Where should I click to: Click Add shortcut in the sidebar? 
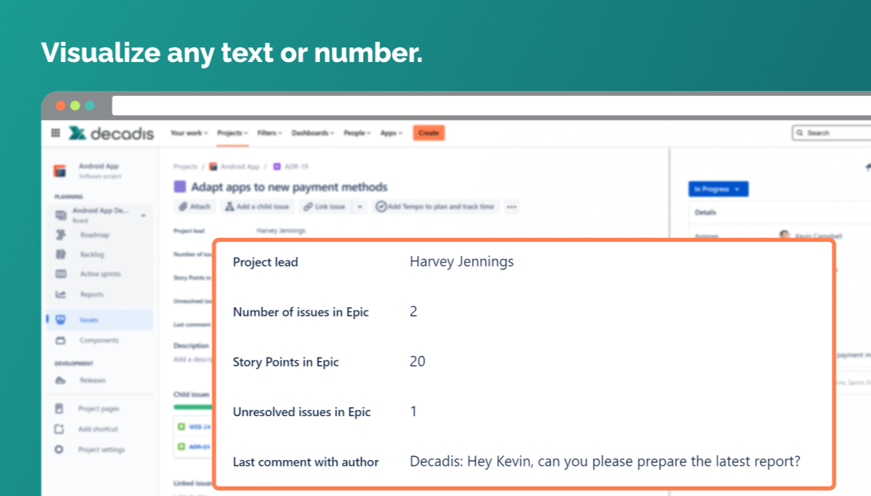(x=98, y=429)
